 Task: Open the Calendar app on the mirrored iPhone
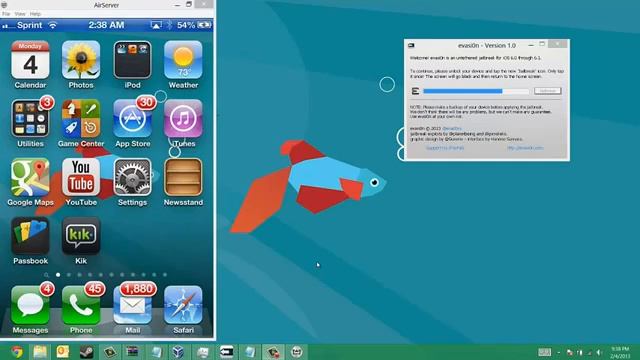coord(30,60)
